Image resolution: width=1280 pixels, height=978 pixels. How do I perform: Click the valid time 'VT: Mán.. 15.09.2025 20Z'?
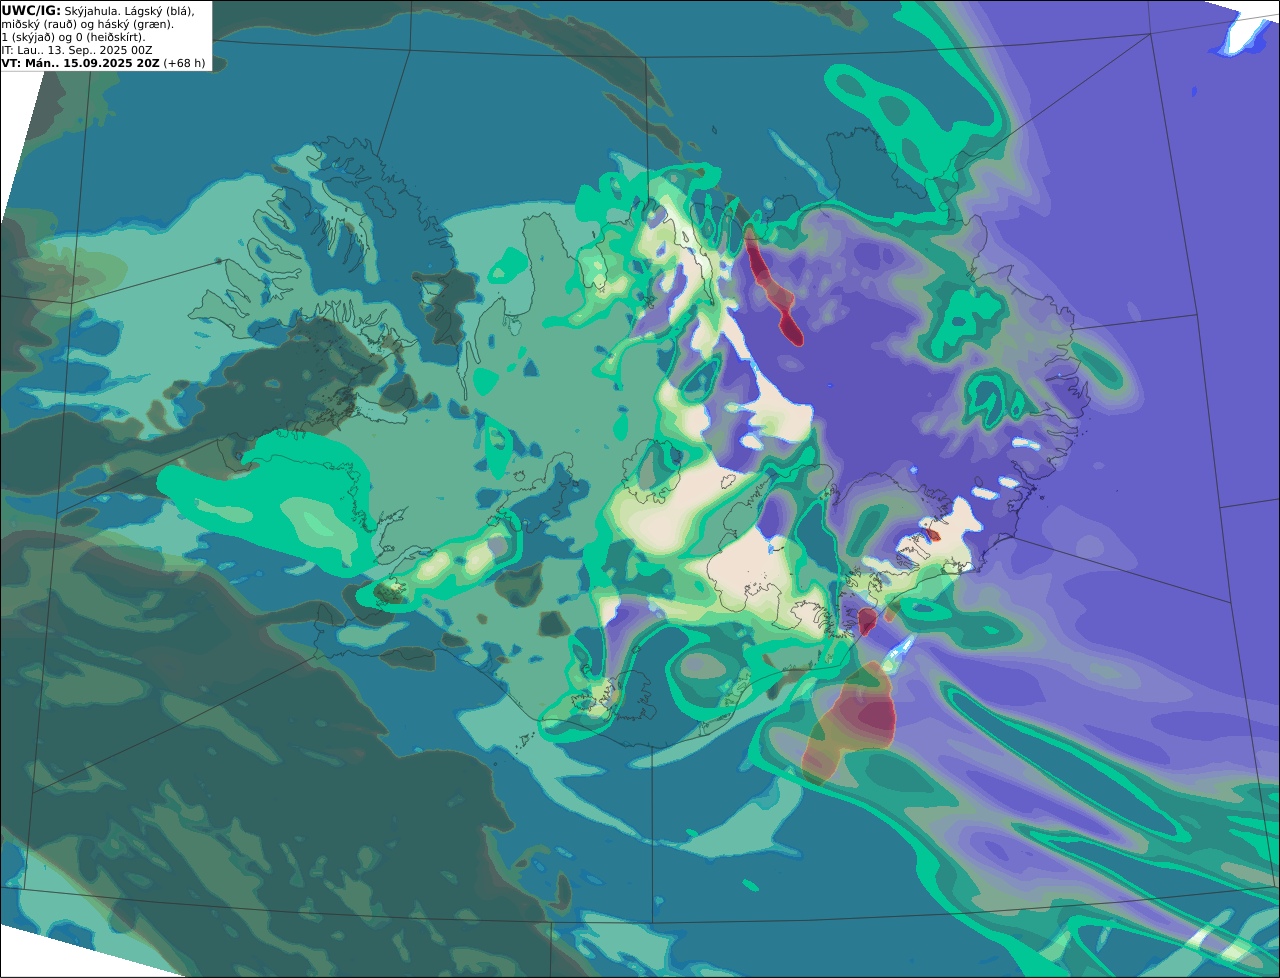80,63
